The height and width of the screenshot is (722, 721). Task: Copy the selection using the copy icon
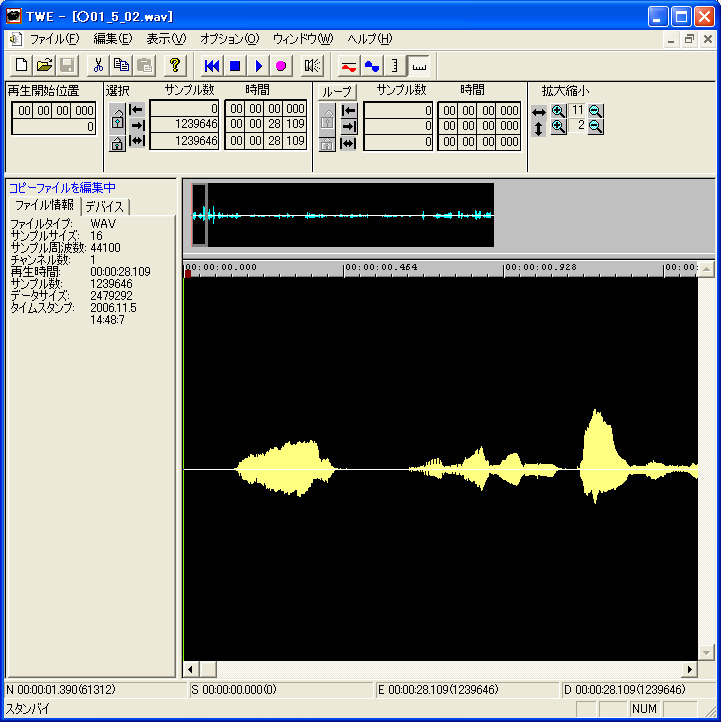(121, 66)
